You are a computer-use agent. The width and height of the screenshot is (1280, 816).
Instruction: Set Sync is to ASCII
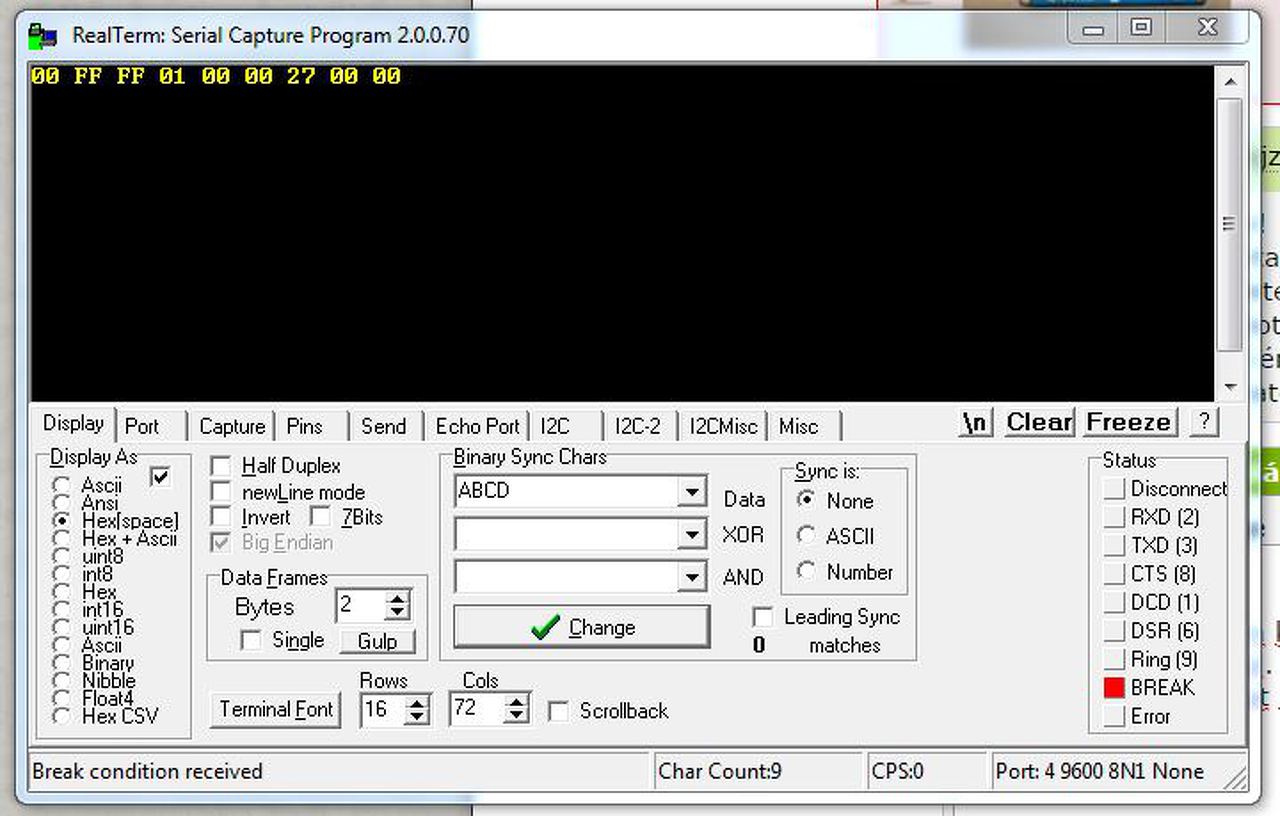pos(806,536)
